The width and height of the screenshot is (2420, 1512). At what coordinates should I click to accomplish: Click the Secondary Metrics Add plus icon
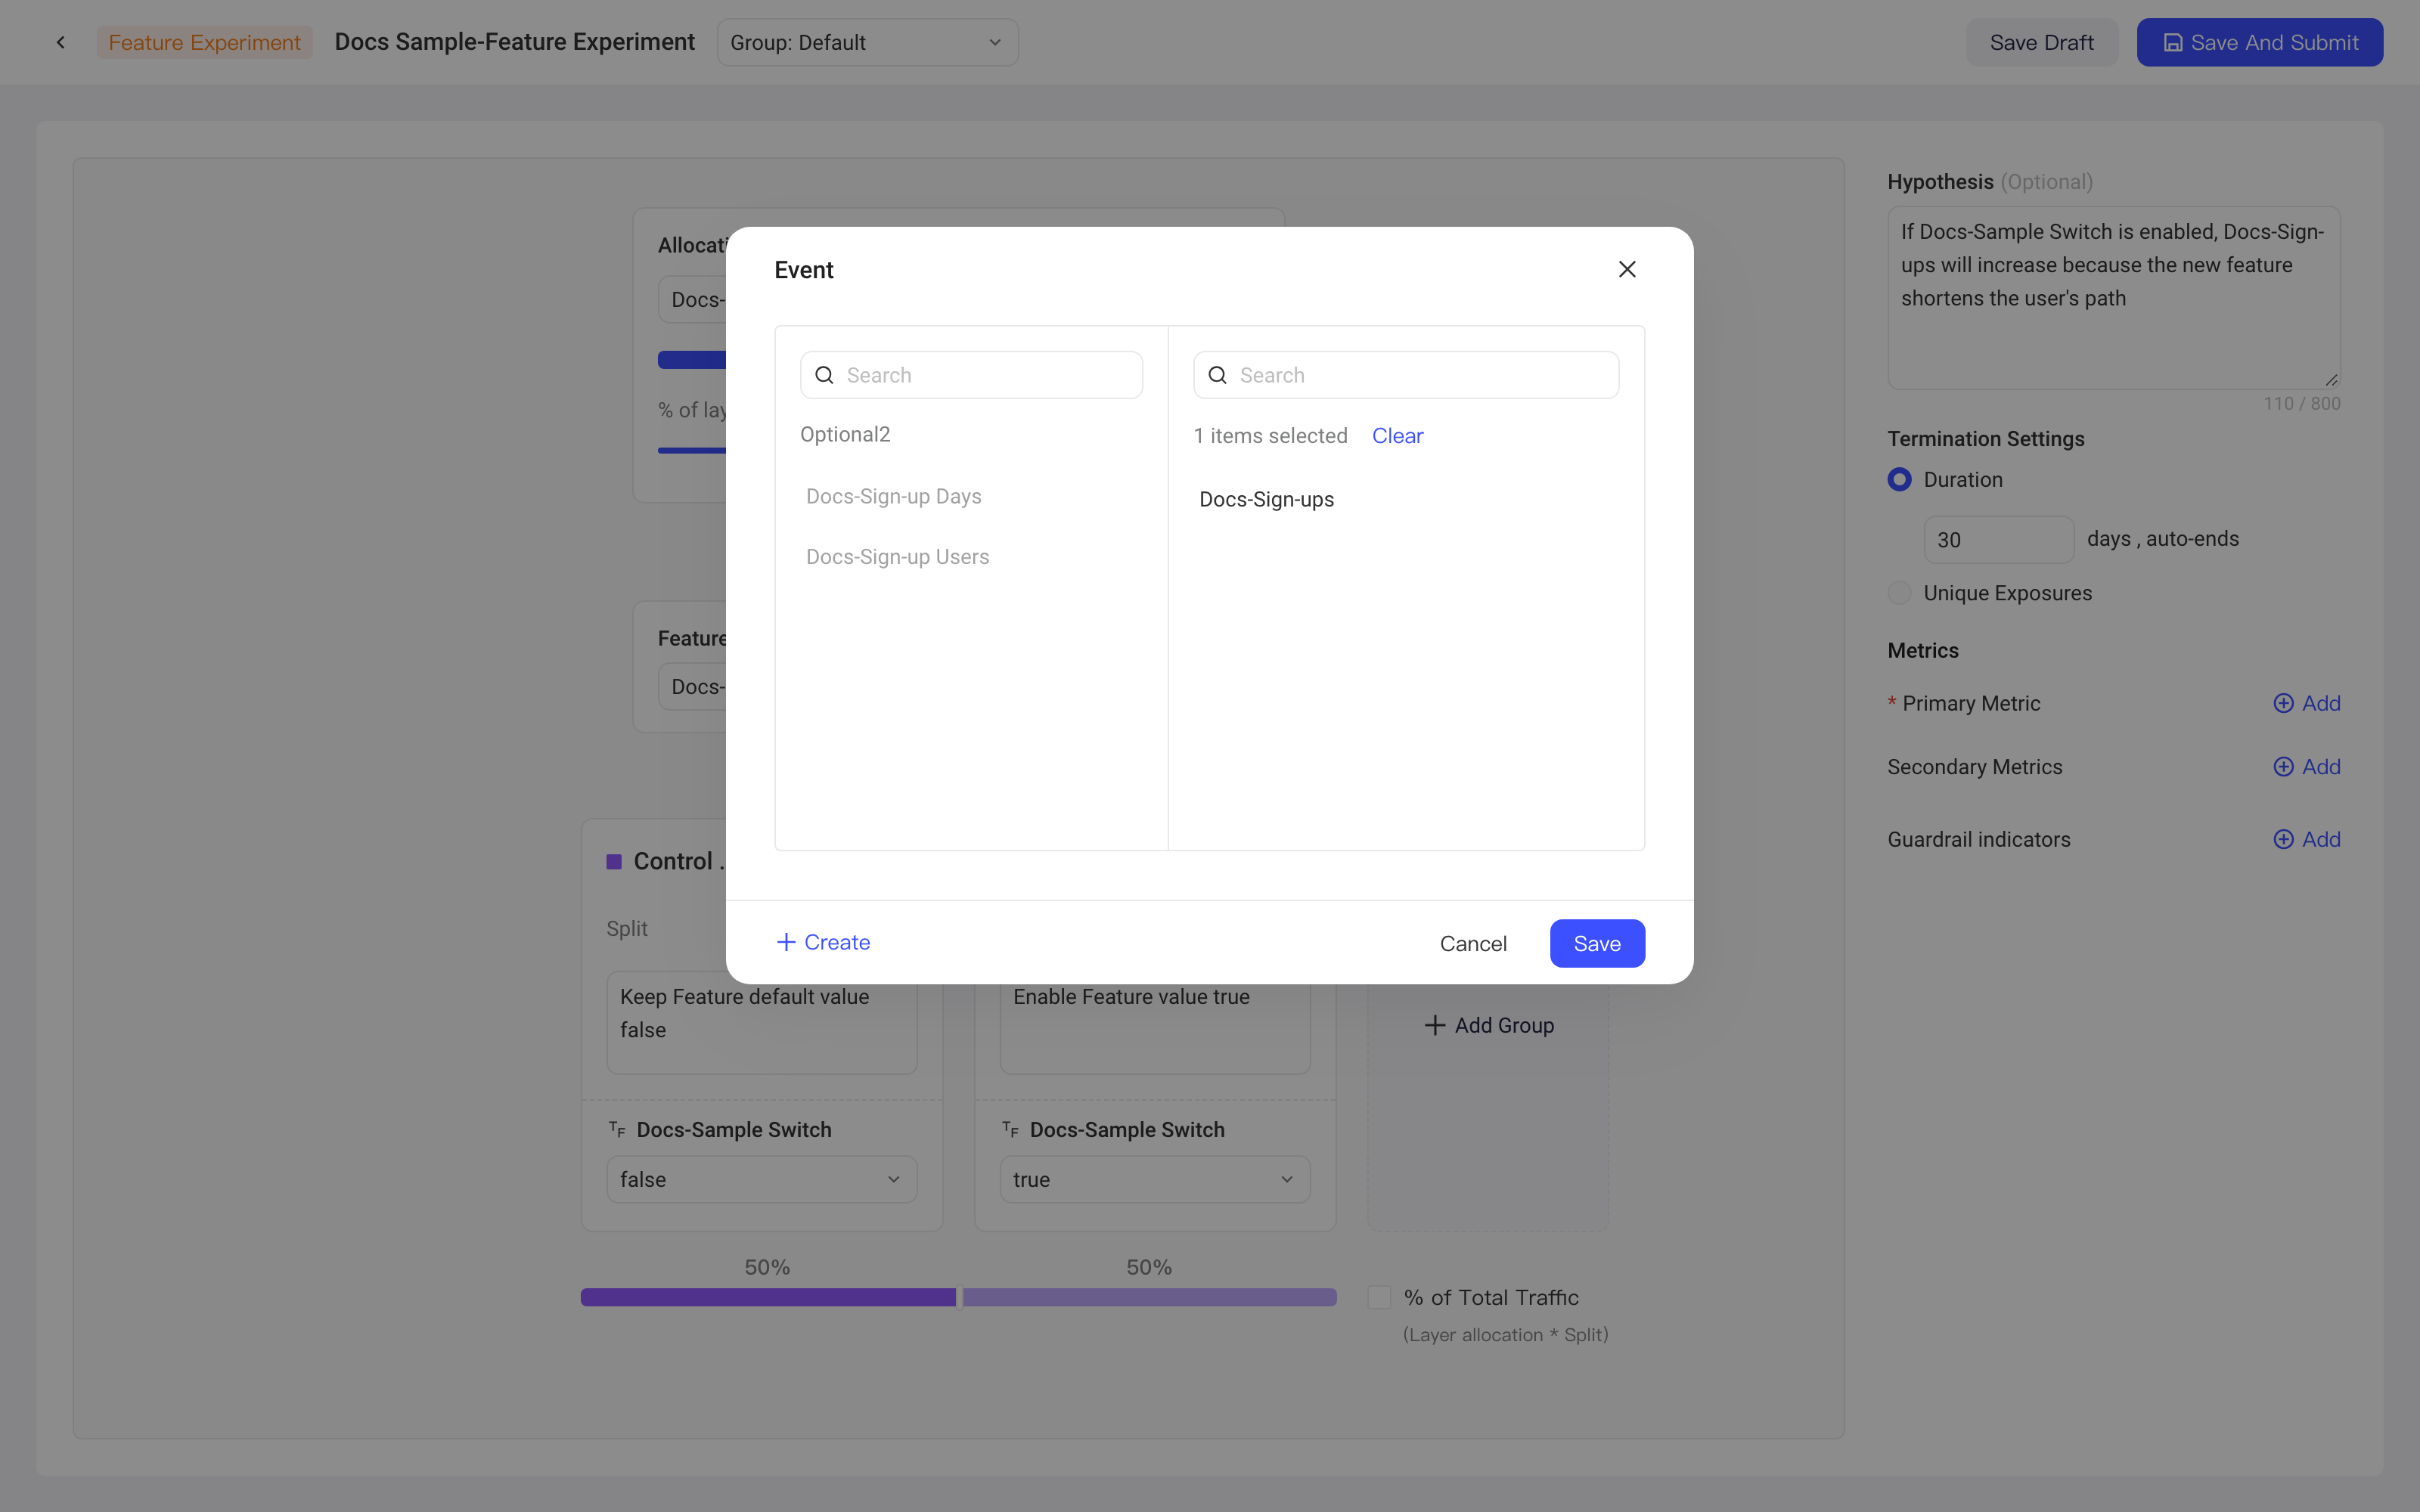pyautogui.click(x=2283, y=767)
